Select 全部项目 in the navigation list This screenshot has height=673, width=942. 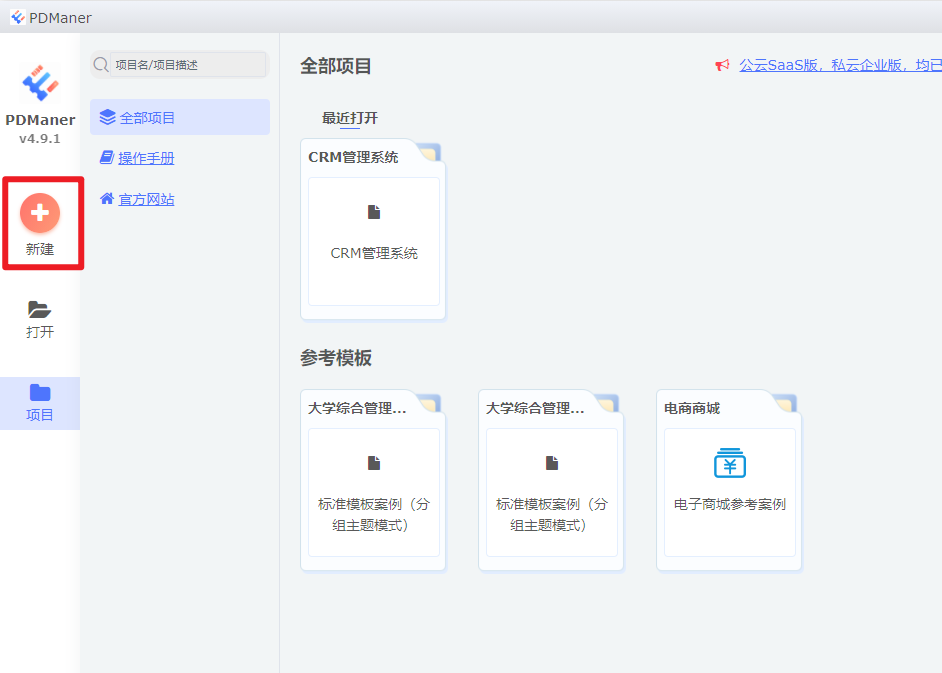coord(180,117)
